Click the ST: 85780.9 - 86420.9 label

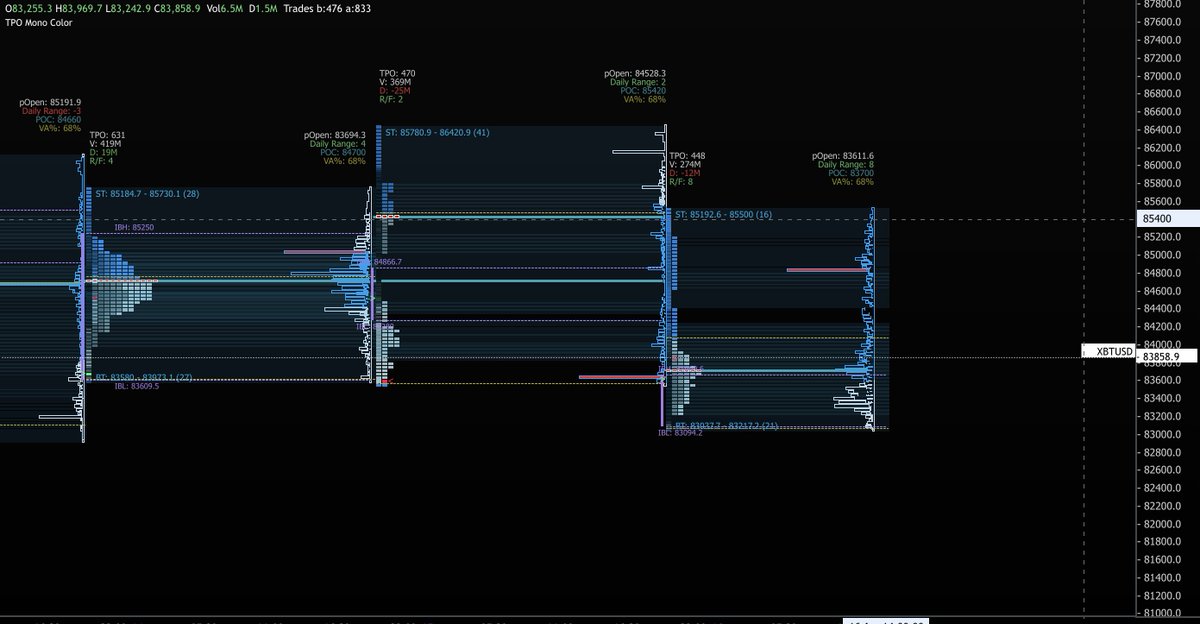(437, 131)
